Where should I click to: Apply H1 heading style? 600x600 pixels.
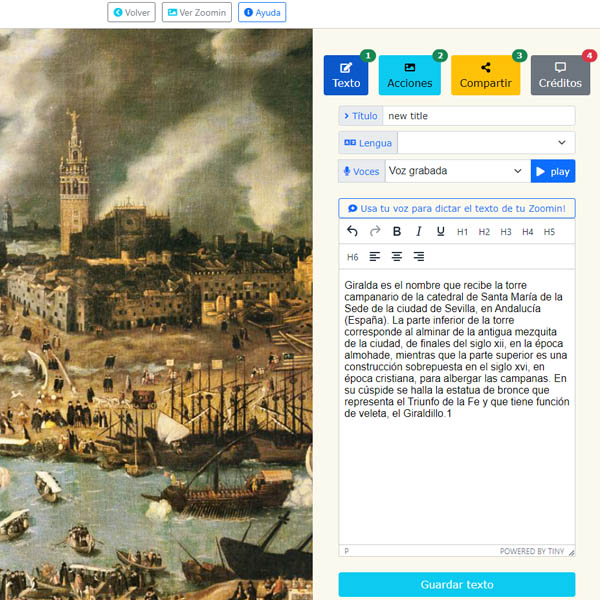click(x=462, y=232)
